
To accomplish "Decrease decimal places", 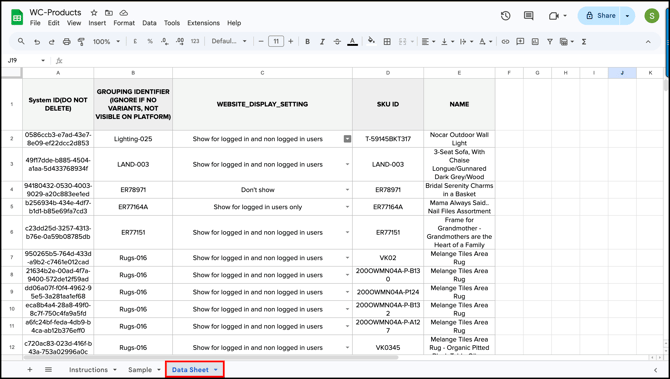I will click(165, 41).
